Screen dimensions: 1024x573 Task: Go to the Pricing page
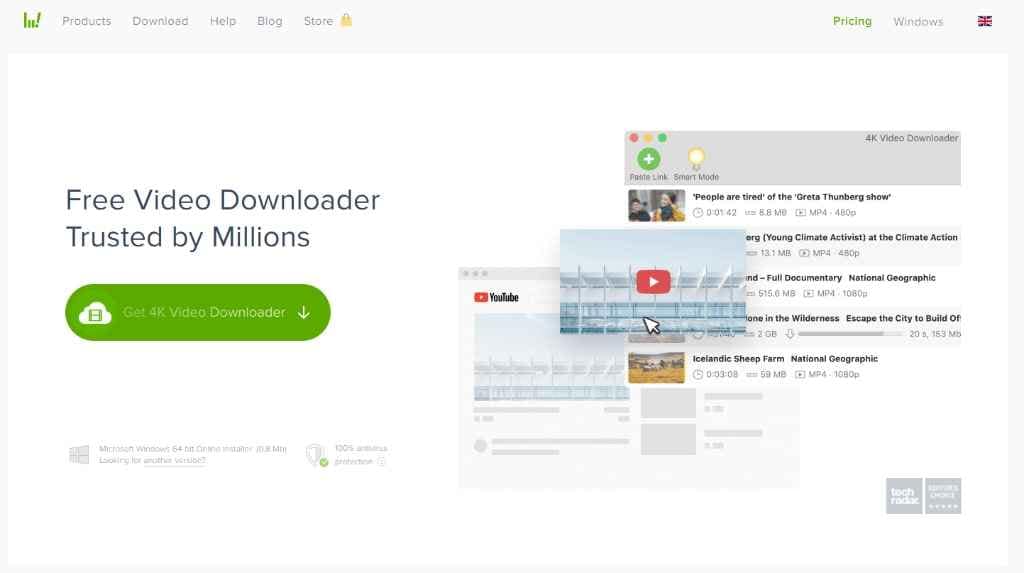coord(852,21)
